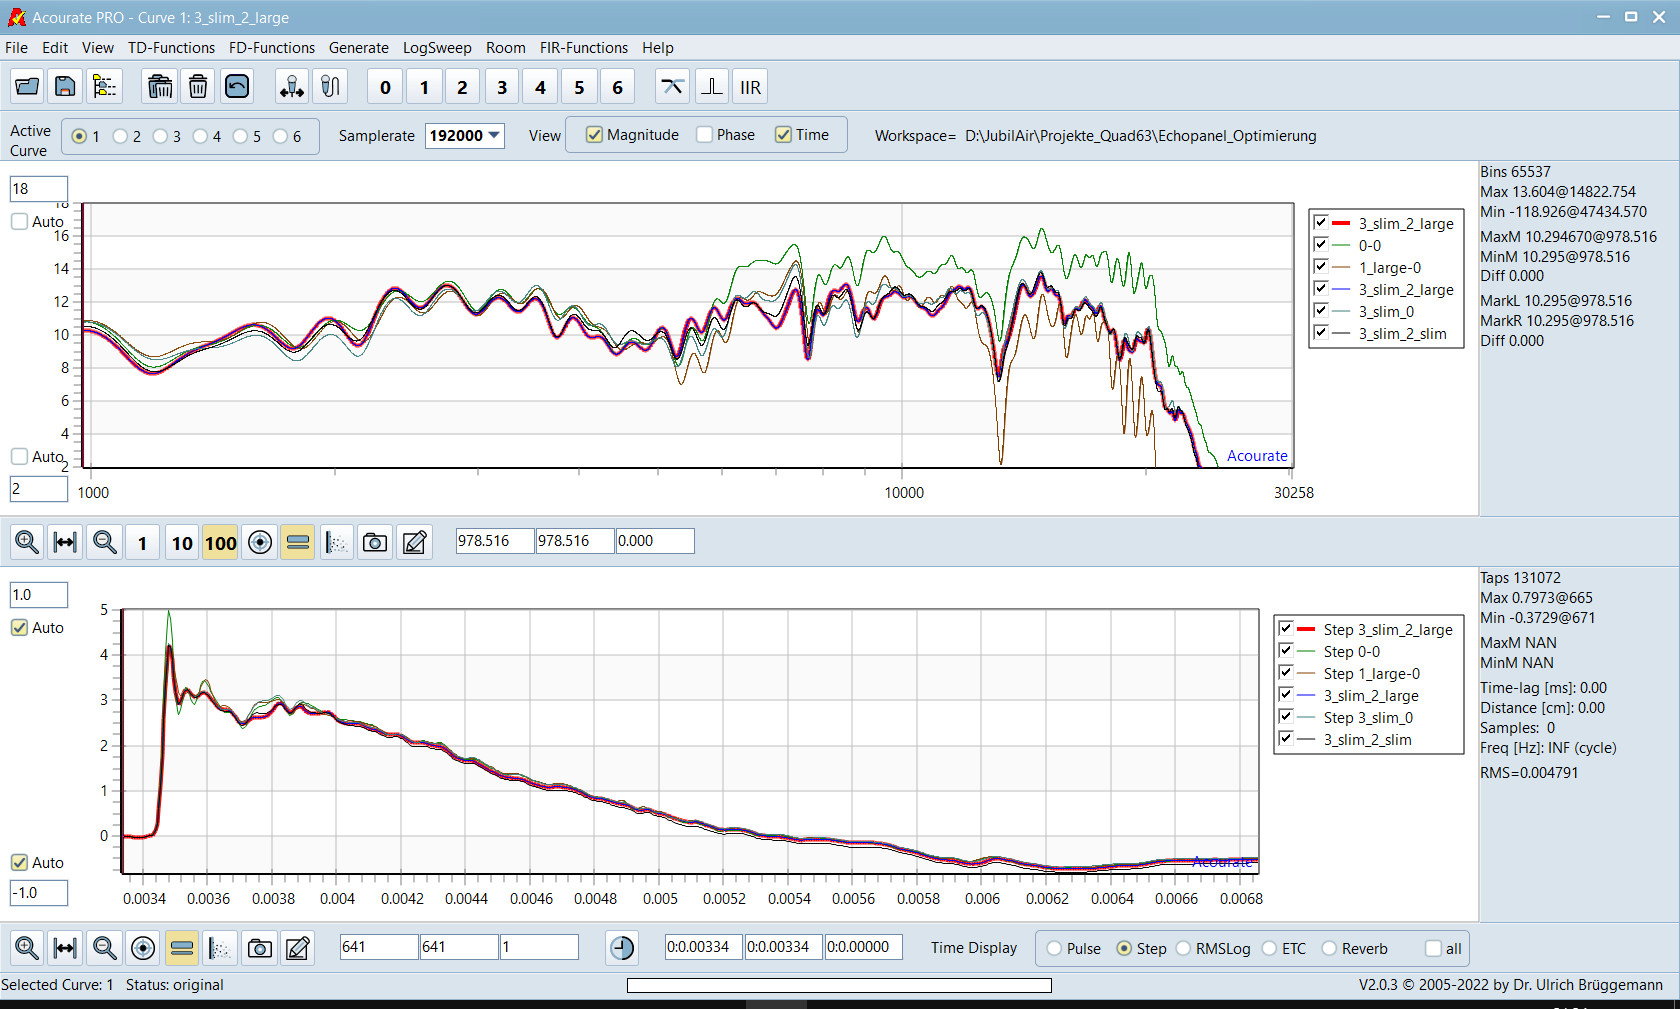1680x1009 pixels.
Task: Open the Generate menu
Action: pos(359,47)
